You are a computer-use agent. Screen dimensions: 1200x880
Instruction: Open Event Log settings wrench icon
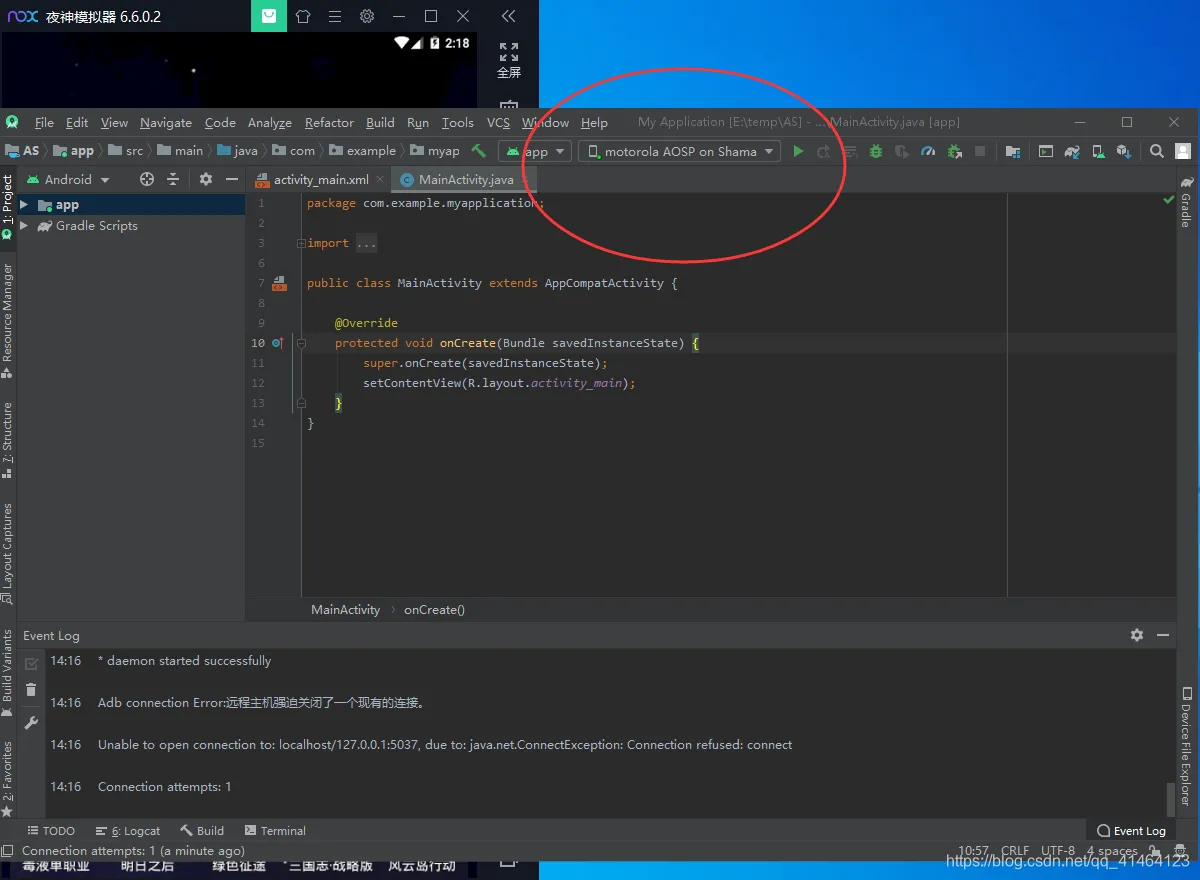31,723
